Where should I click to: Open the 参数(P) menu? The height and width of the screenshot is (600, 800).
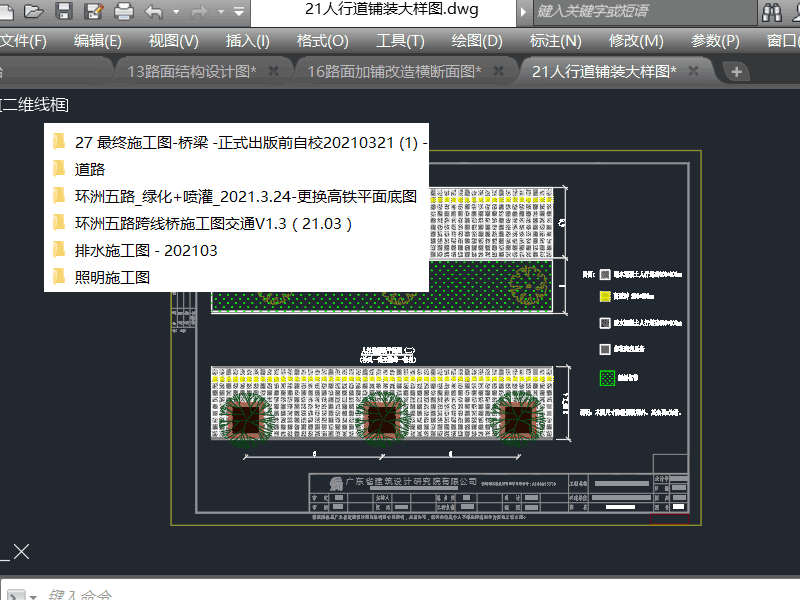[715, 41]
